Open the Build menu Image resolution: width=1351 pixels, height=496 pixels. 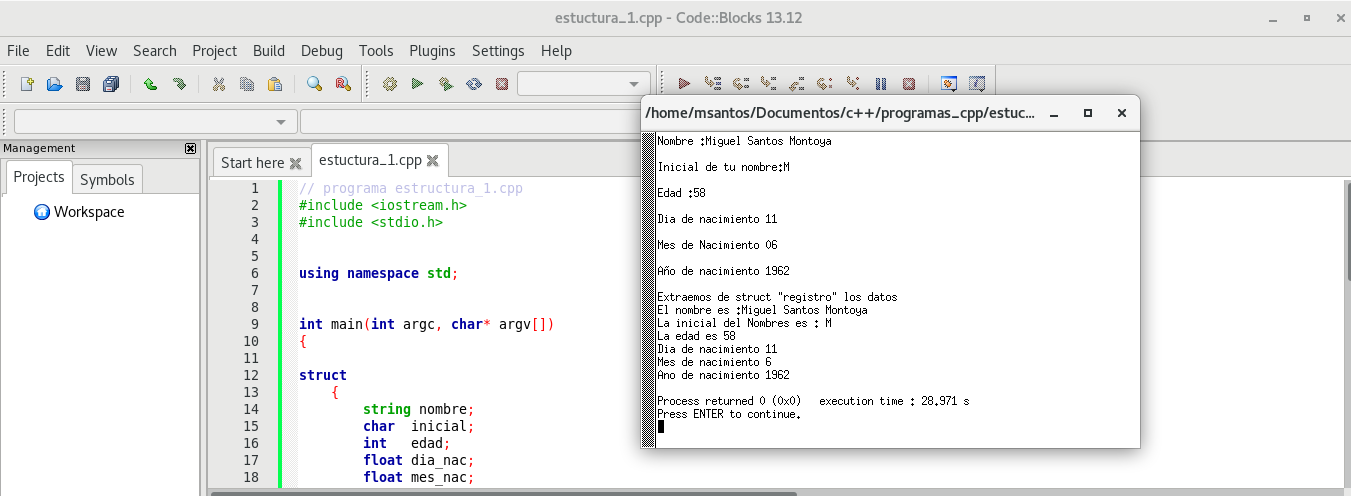(268, 50)
